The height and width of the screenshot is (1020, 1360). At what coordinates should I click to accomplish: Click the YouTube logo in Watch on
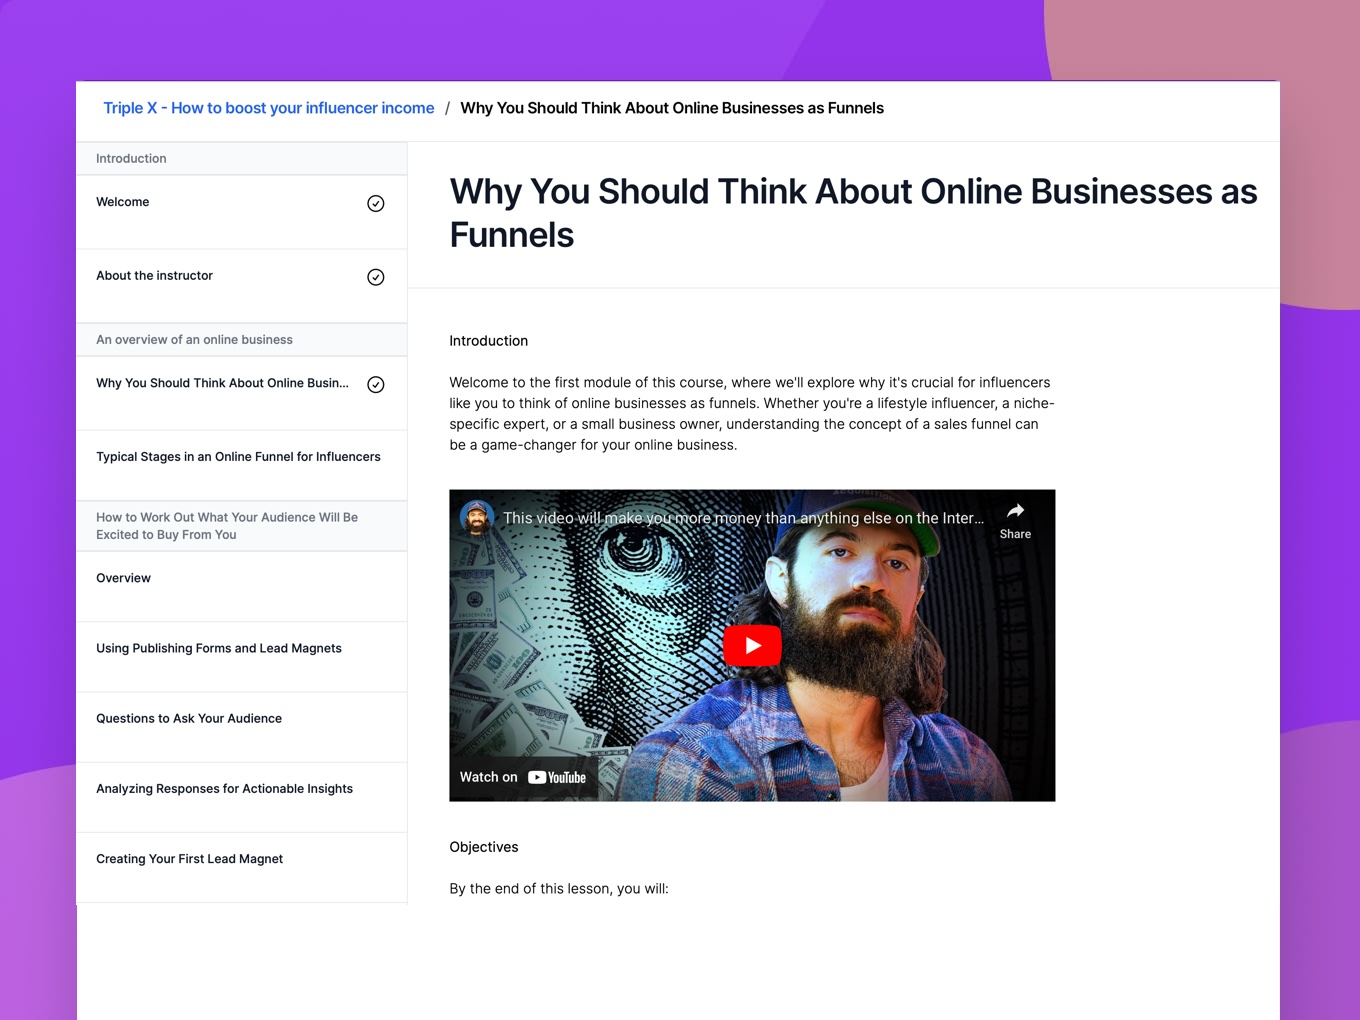pyautogui.click(x=557, y=778)
